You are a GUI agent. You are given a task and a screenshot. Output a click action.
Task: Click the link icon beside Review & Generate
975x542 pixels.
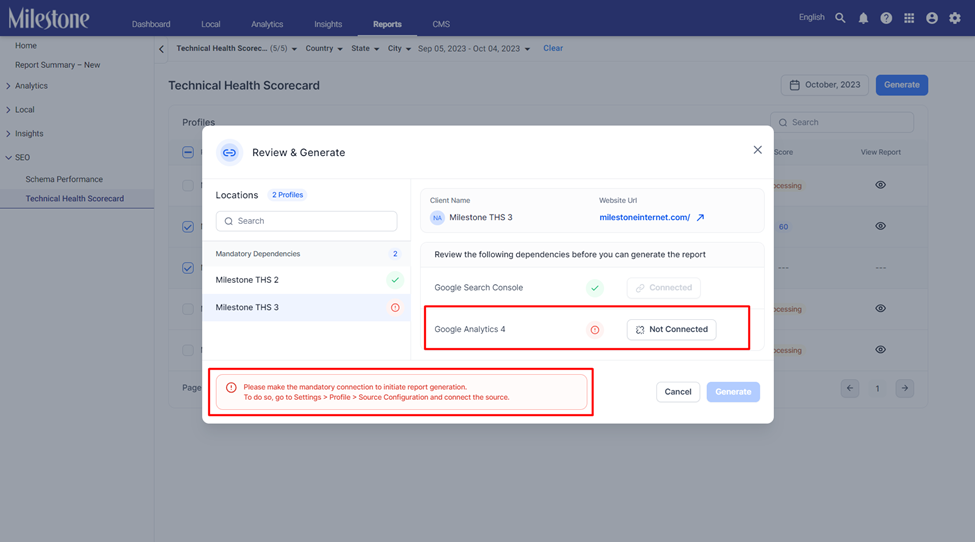(229, 152)
